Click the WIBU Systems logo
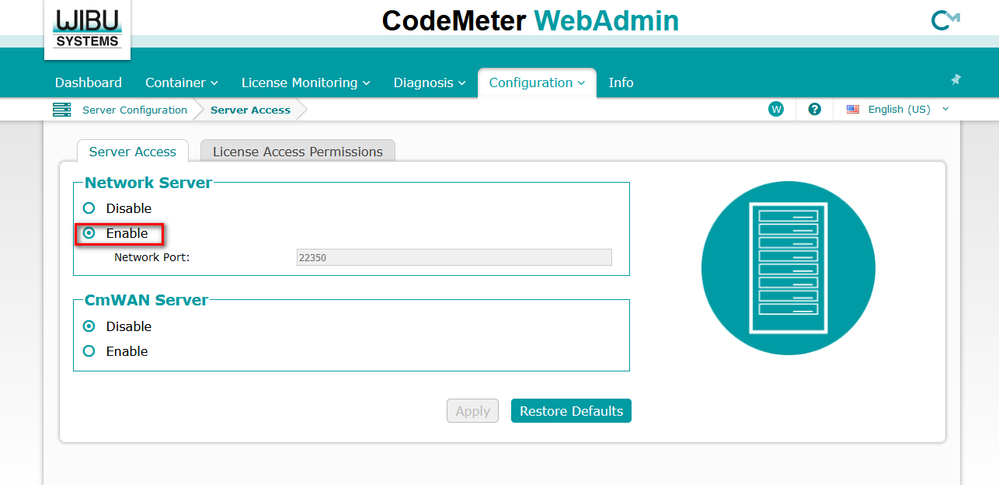 86,28
